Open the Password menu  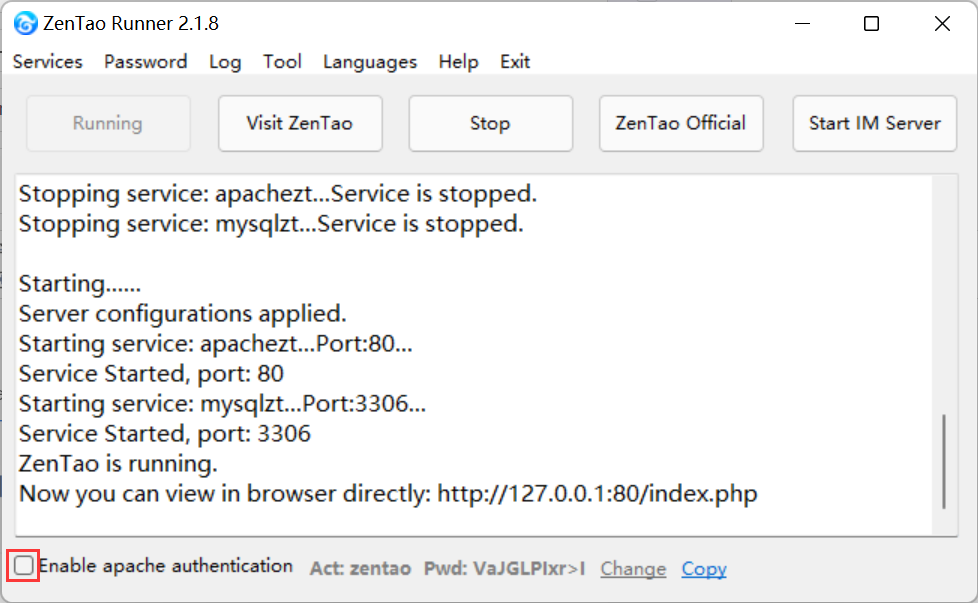pos(145,62)
